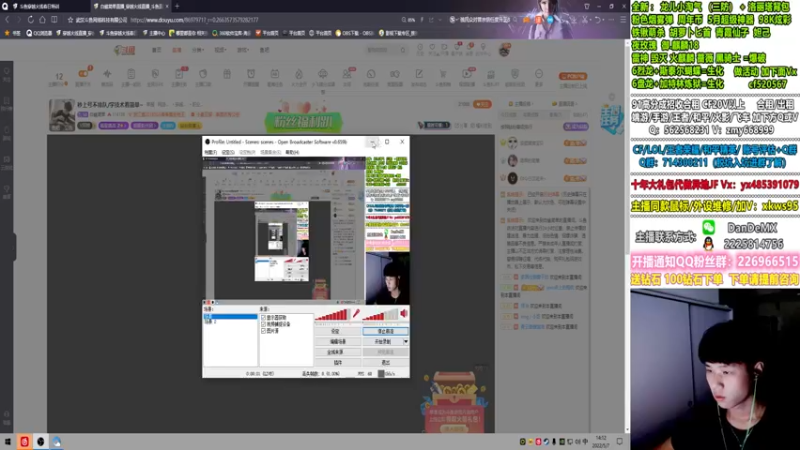Image resolution: width=800 pixels, height=450 pixels.
Task: Click the pencil edit icon in Douyu toolbar
Action: click(x=418, y=74)
